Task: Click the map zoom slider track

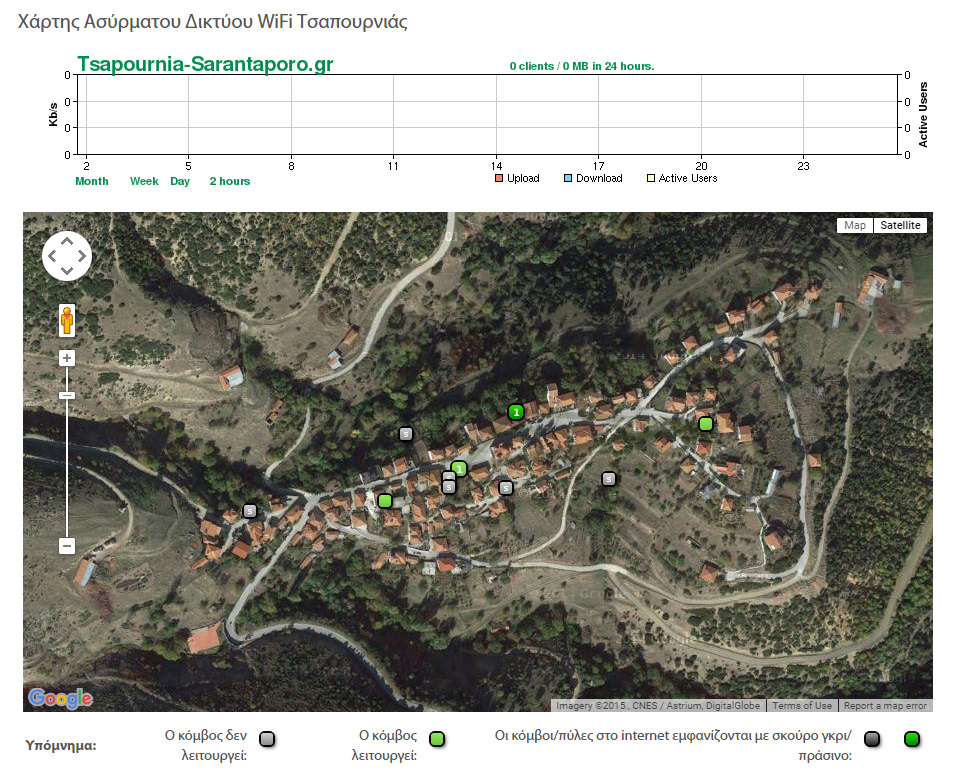Action: pos(67,470)
